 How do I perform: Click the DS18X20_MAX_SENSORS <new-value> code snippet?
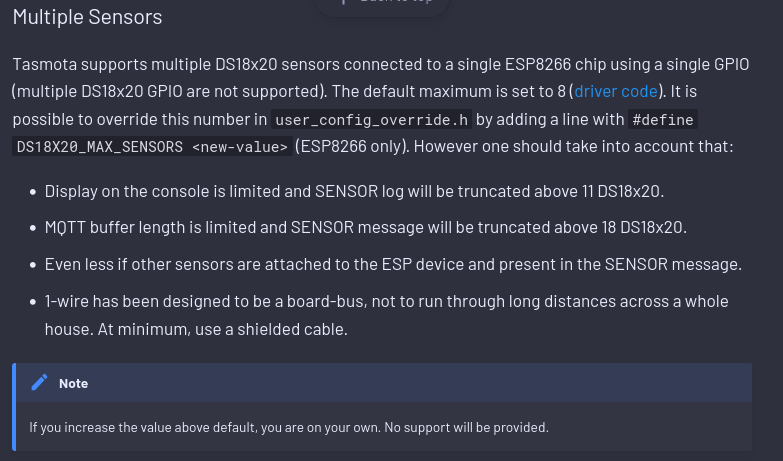click(152, 147)
